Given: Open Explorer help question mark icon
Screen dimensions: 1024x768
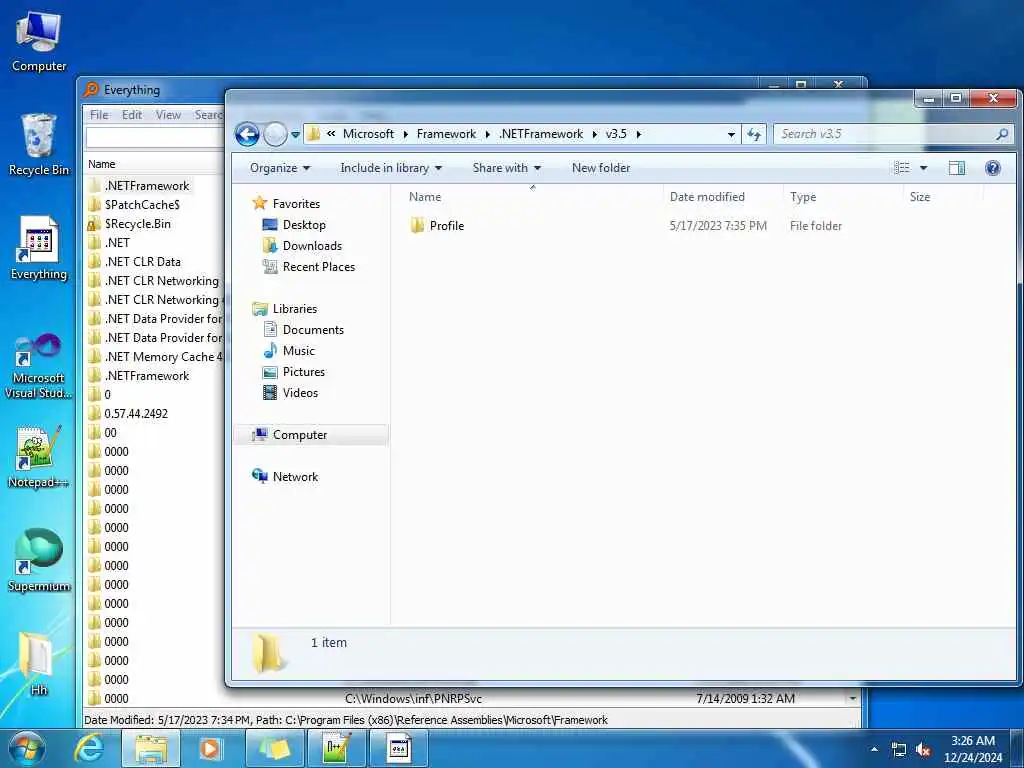Looking at the screenshot, I should point(993,168).
